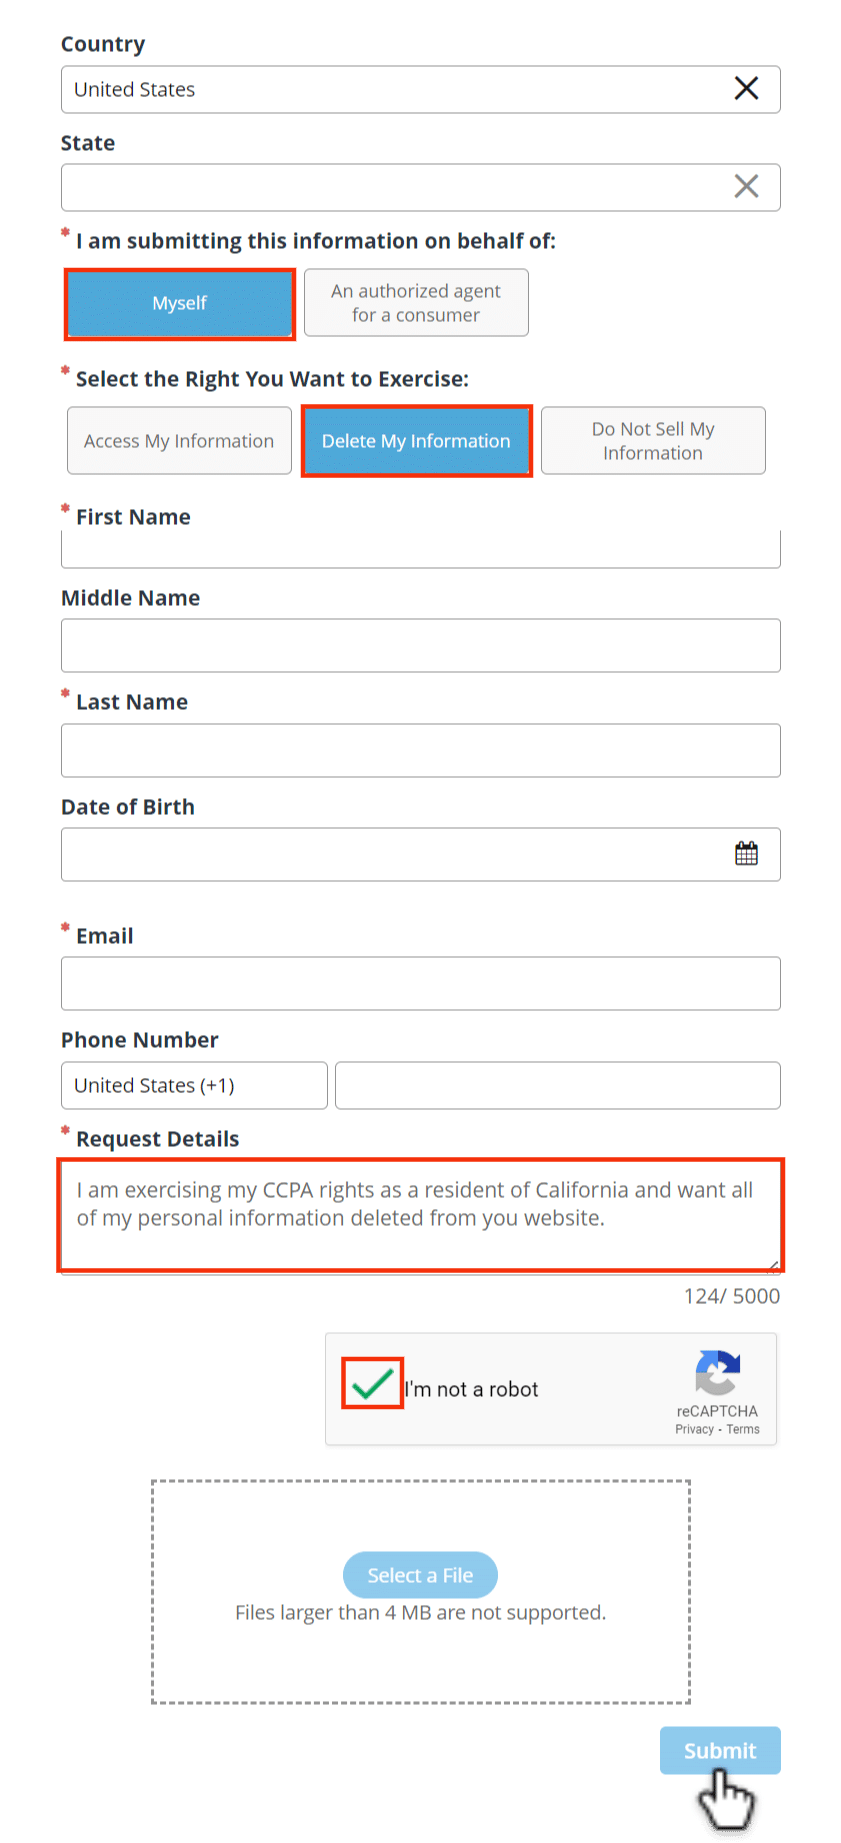Select Access My Information option
841x1843 pixels.
pos(179,441)
